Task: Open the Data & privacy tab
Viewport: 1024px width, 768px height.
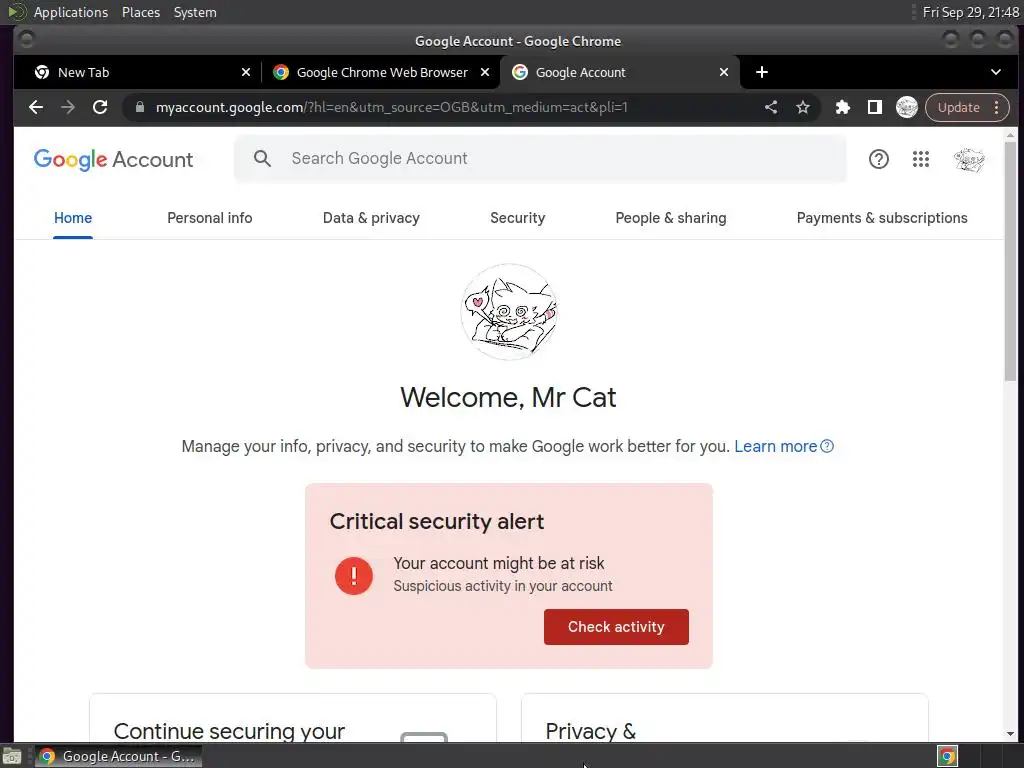Action: [x=371, y=218]
